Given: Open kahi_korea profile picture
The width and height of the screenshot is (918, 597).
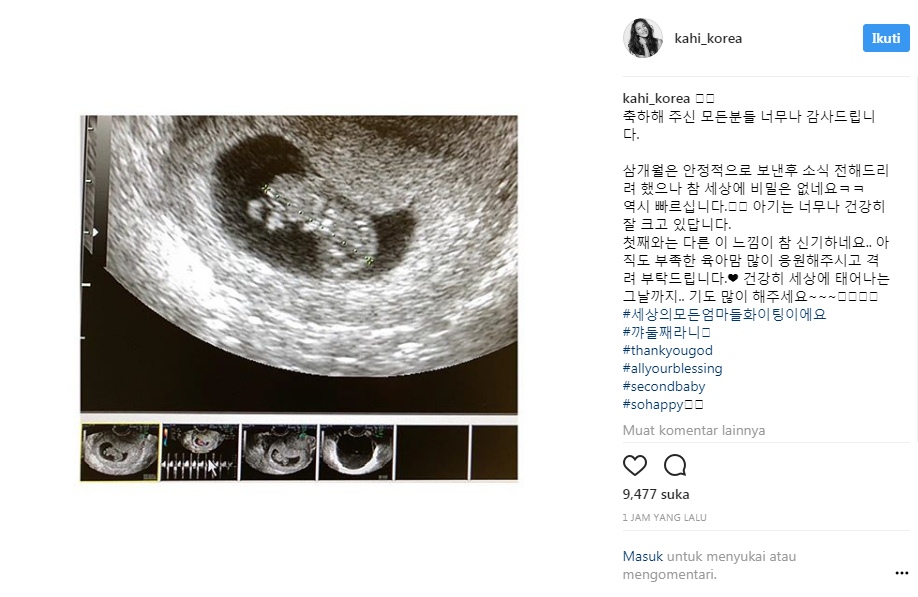Looking at the screenshot, I should click(642, 38).
